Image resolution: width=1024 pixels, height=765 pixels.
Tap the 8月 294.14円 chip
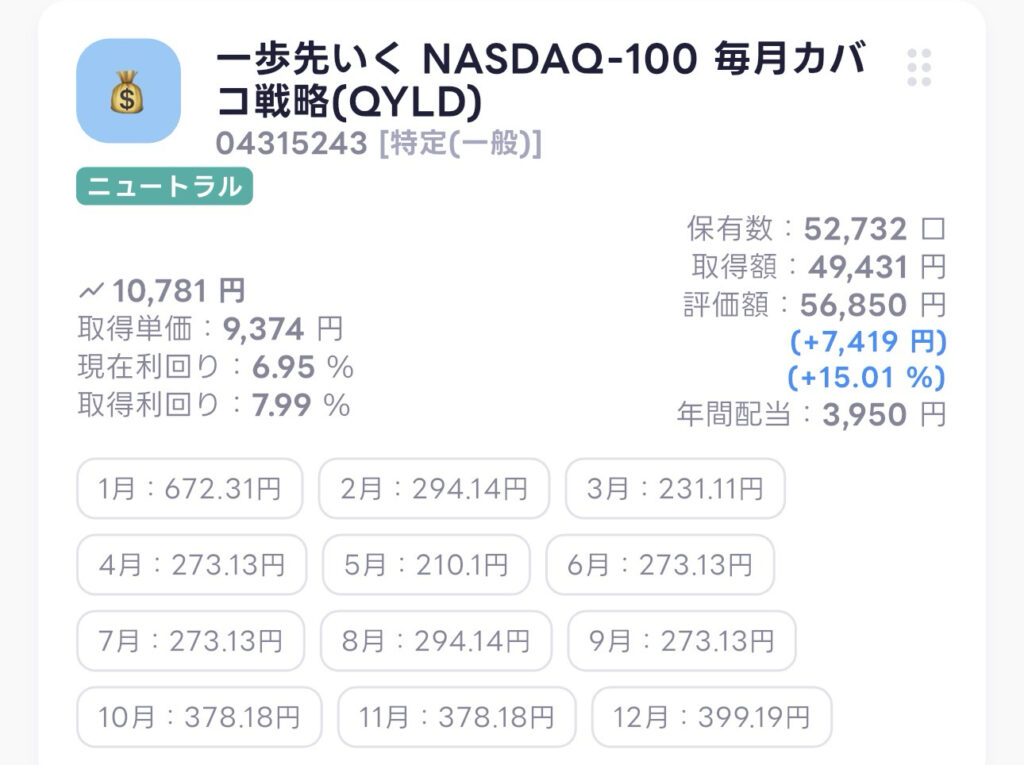click(435, 641)
